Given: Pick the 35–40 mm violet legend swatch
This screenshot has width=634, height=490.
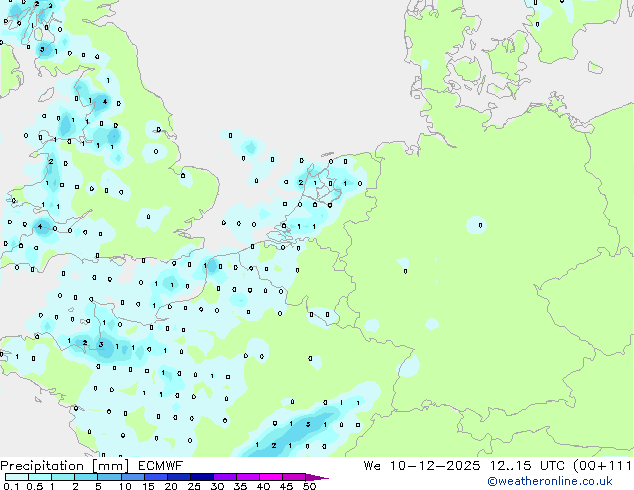Looking at the screenshot, I should (x=248, y=477).
